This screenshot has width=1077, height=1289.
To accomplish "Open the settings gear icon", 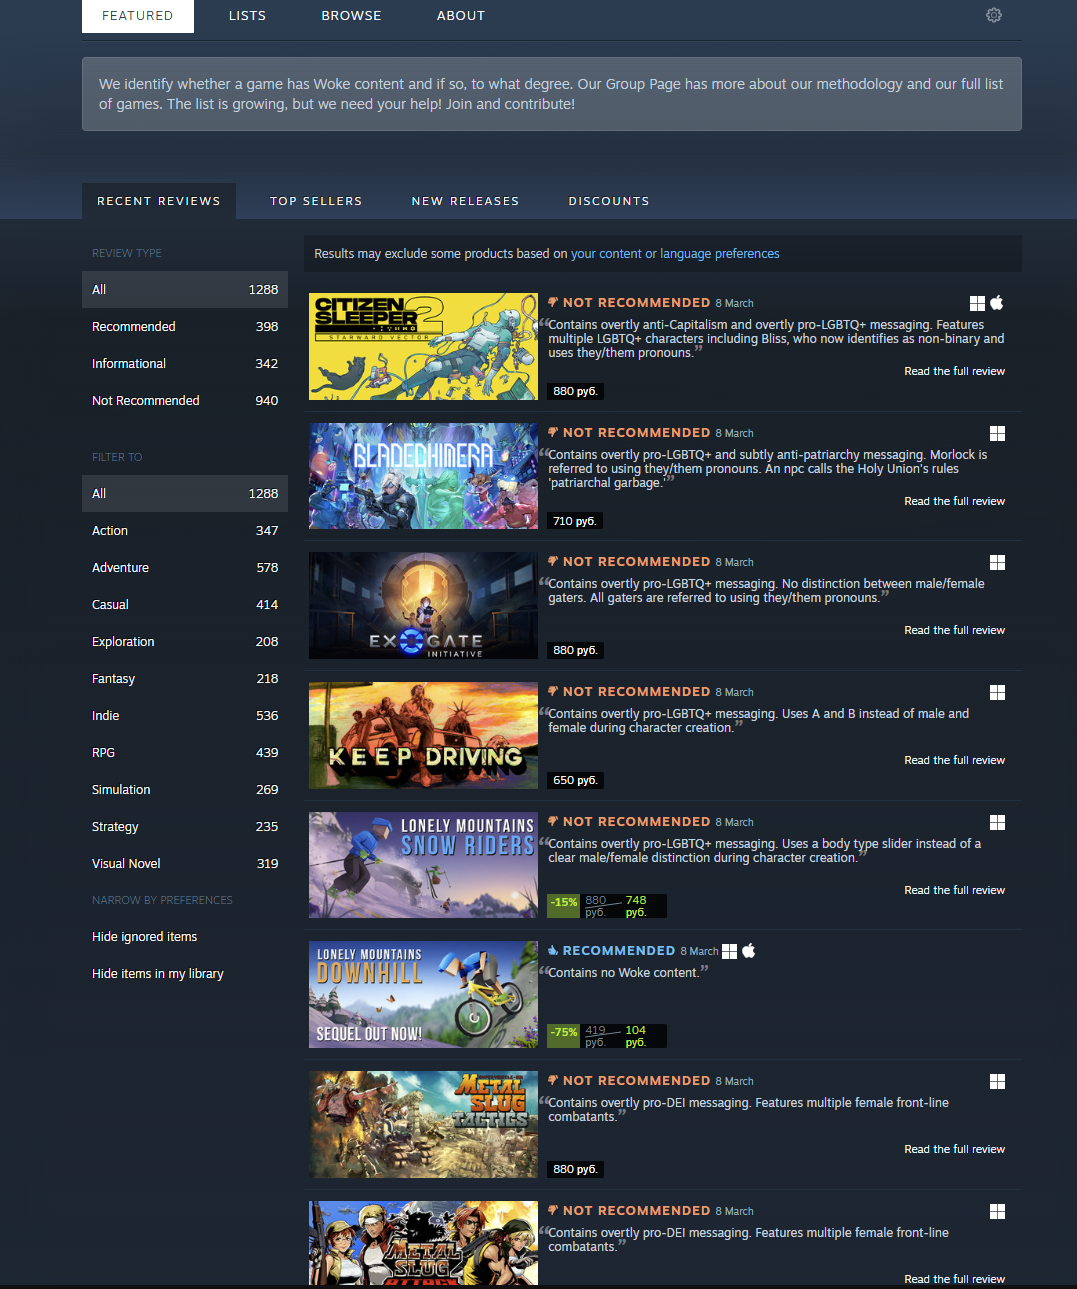I will coord(994,15).
